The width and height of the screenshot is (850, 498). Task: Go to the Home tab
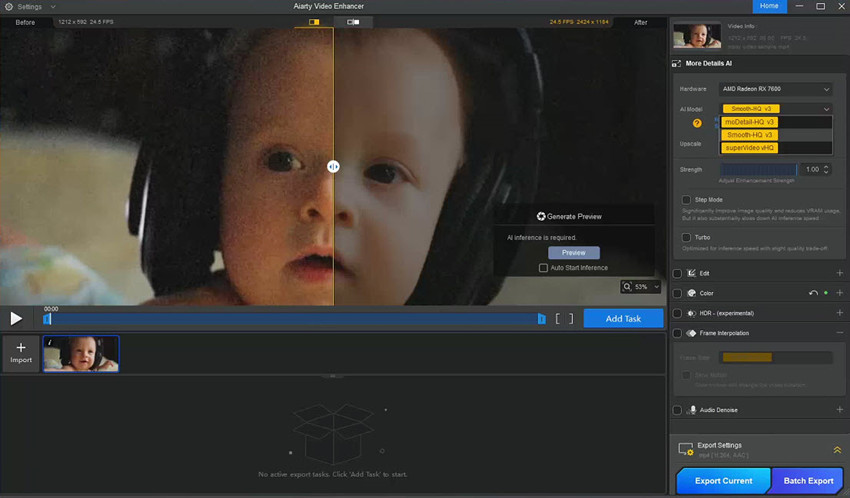769,6
